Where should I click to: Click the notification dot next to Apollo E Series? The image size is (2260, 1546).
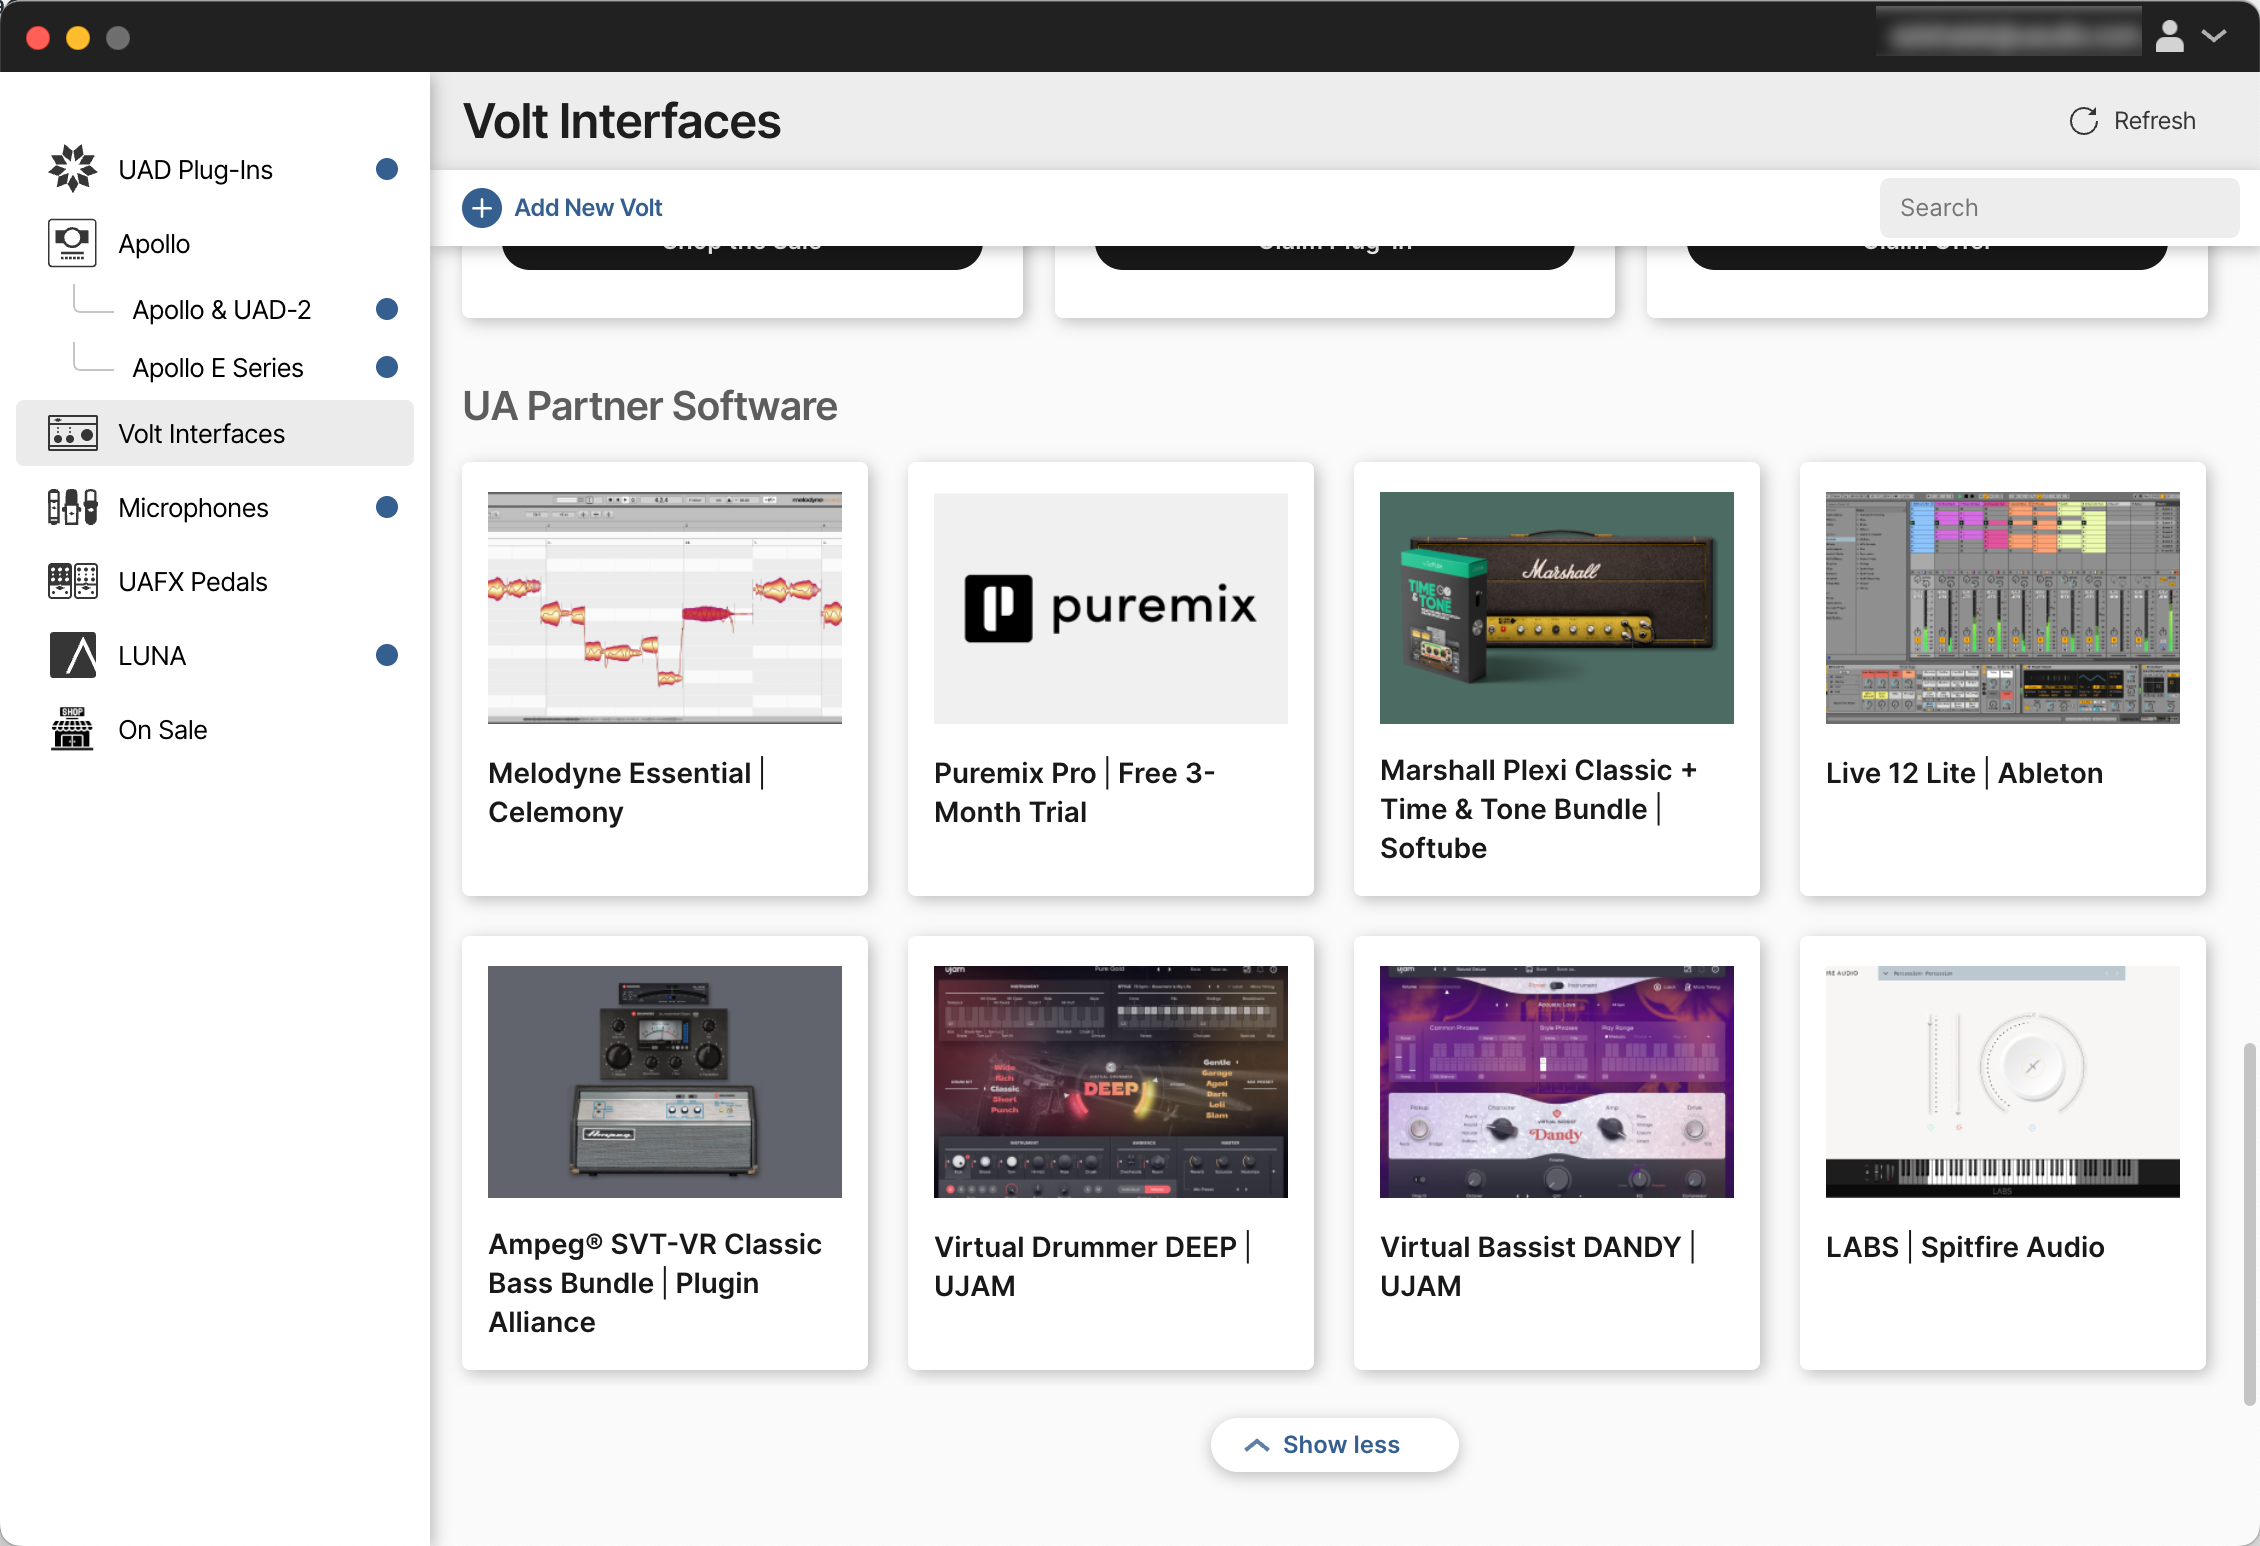[386, 367]
